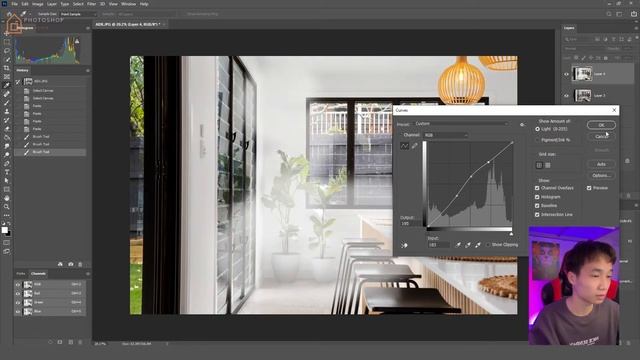Hide Layer 4 using its eye icon
This screenshot has width=640, height=360.
pos(566,74)
